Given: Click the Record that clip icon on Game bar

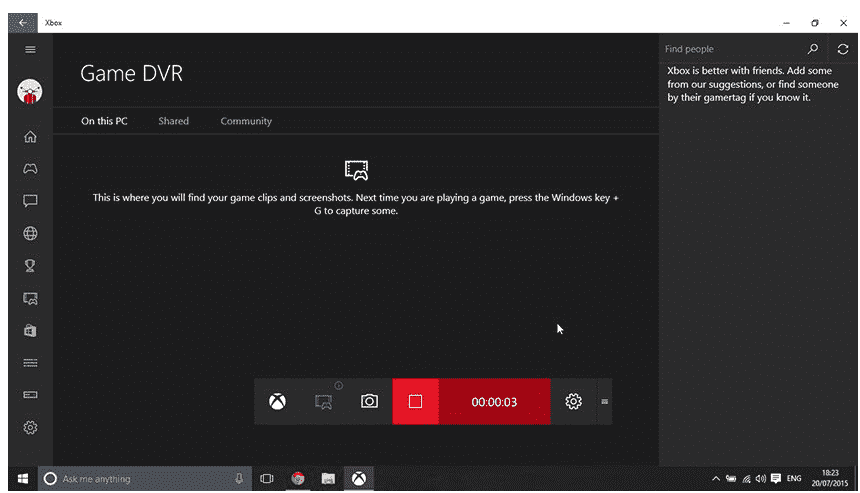Looking at the screenshot, I should coord(324,401).
